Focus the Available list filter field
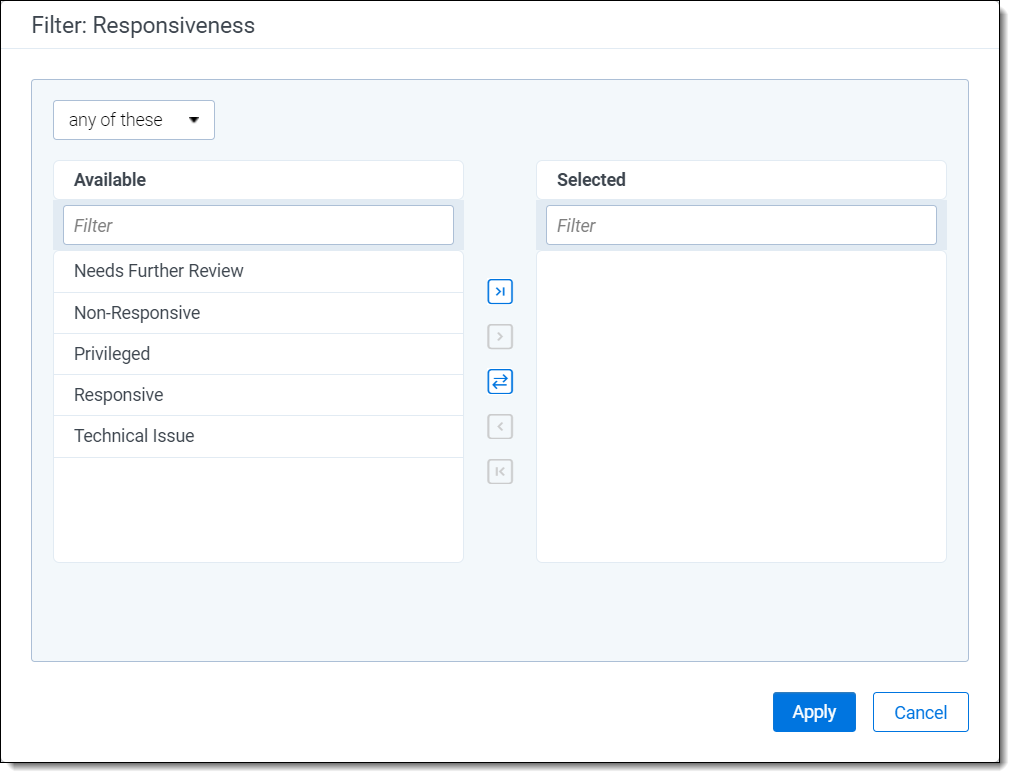Screen dimensions: 1015x778 (258, 226)
